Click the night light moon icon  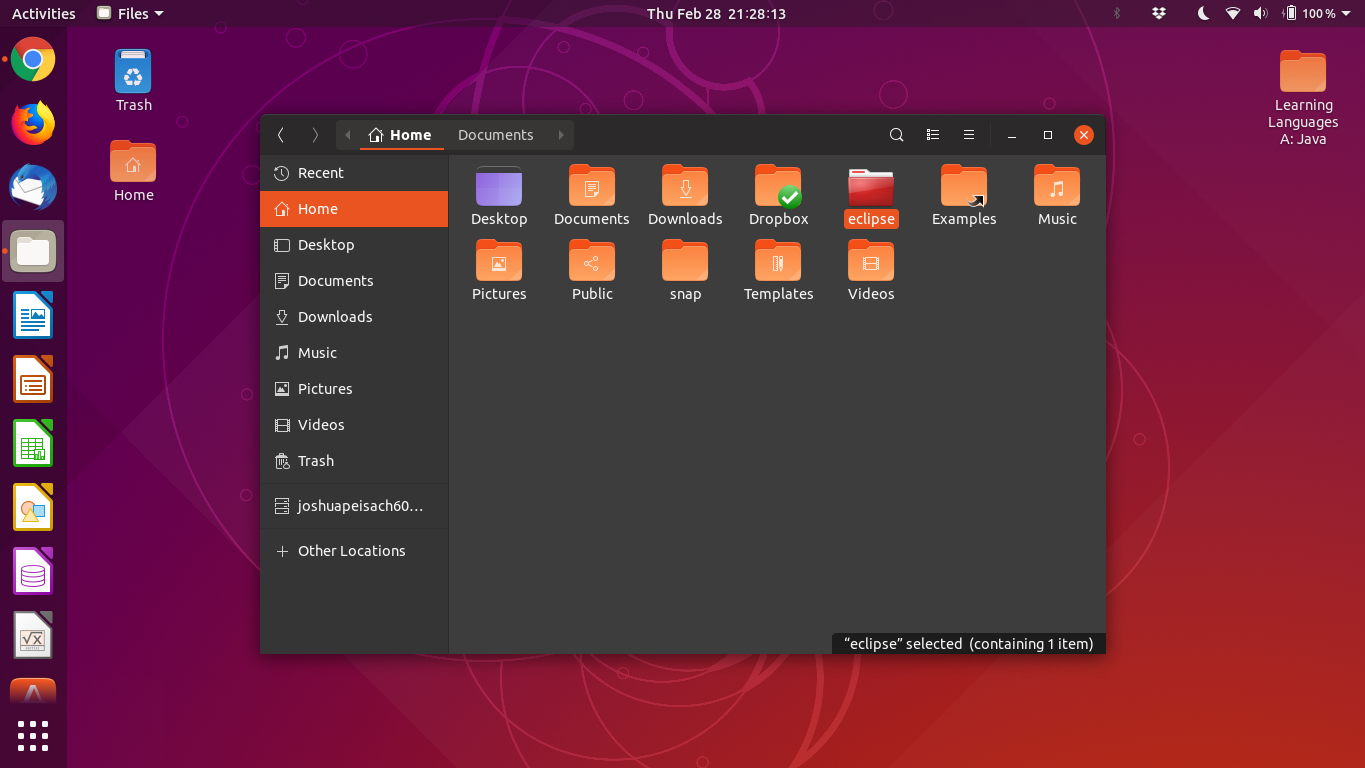[1204, 14]
